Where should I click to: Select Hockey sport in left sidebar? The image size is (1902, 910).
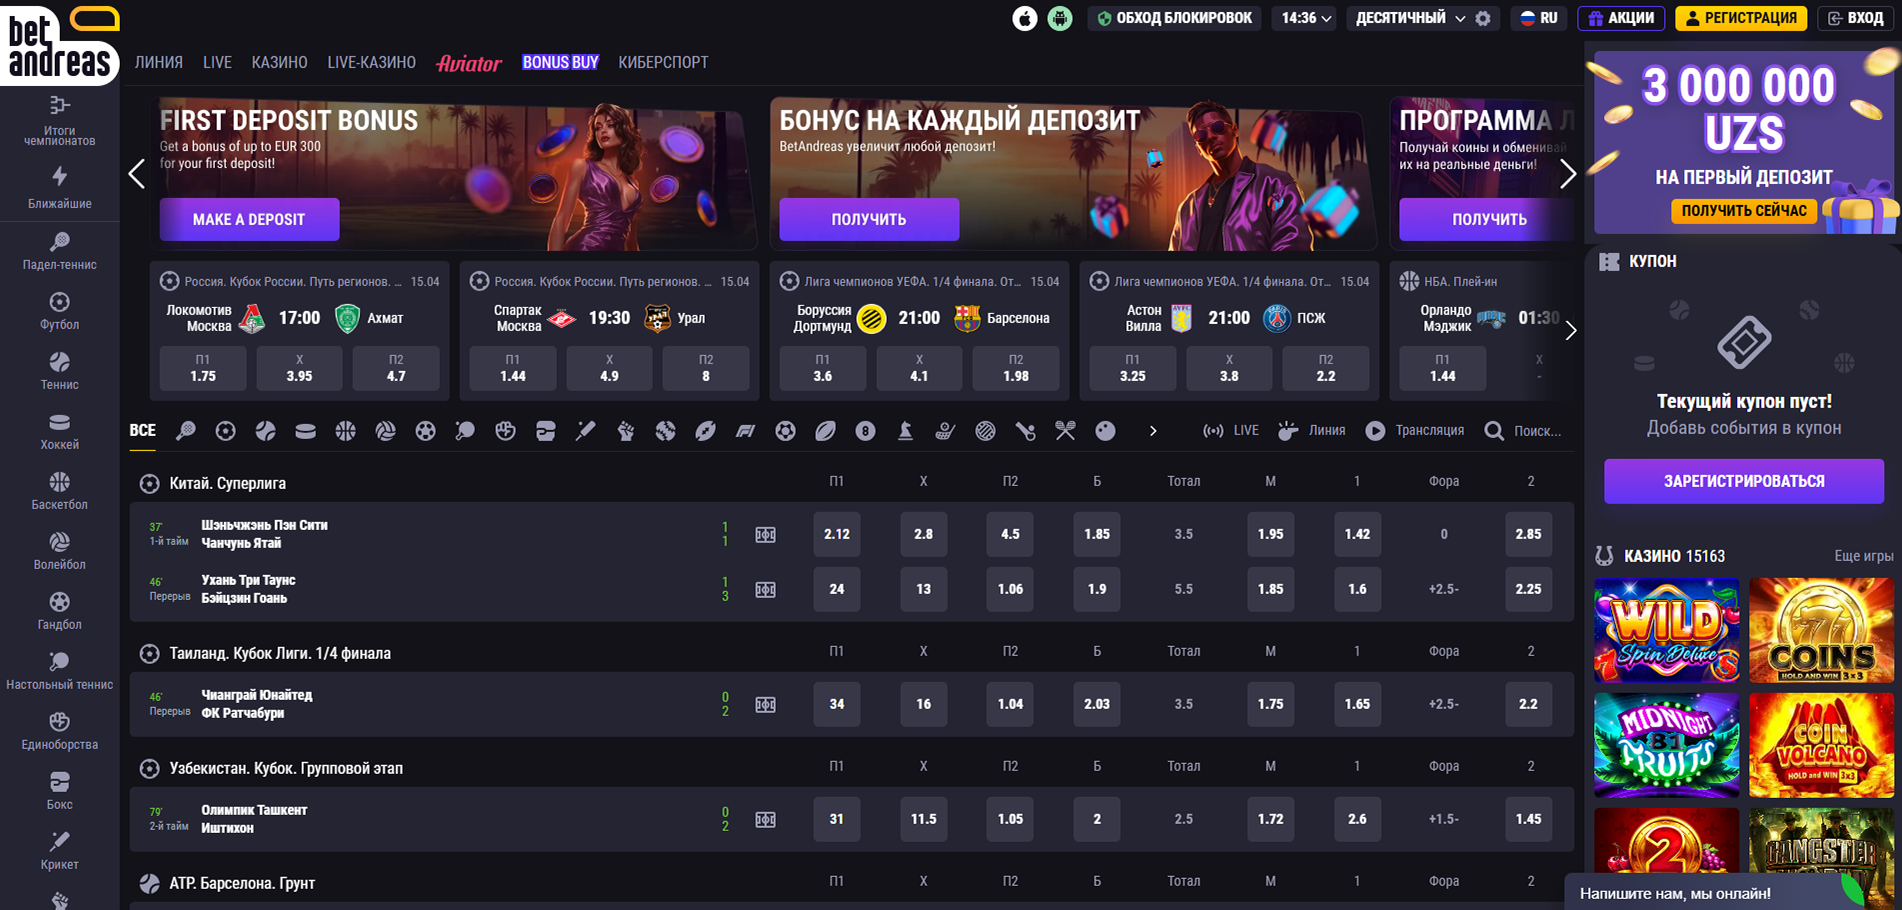pyautogui.click(x=59, y=431)
